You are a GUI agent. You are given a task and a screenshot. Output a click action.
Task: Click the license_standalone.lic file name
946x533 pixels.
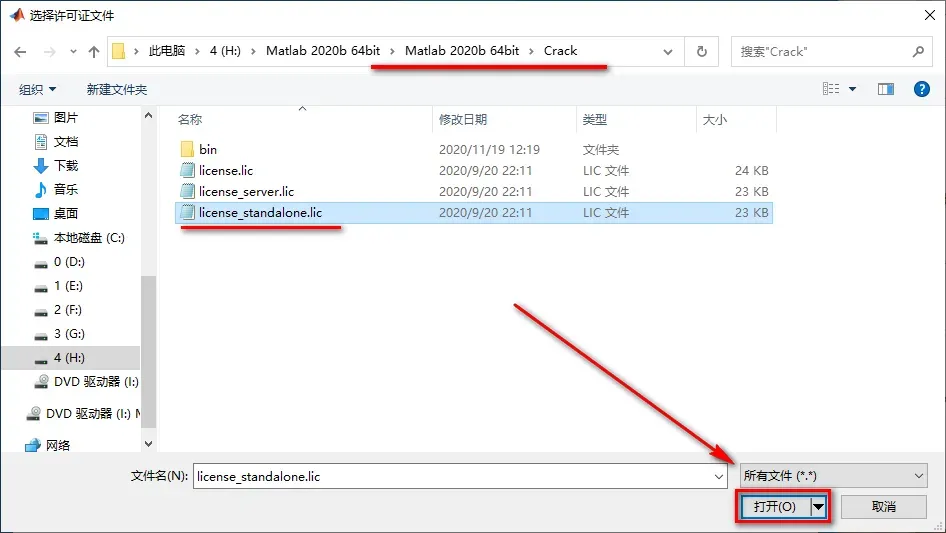coord(261,212)
